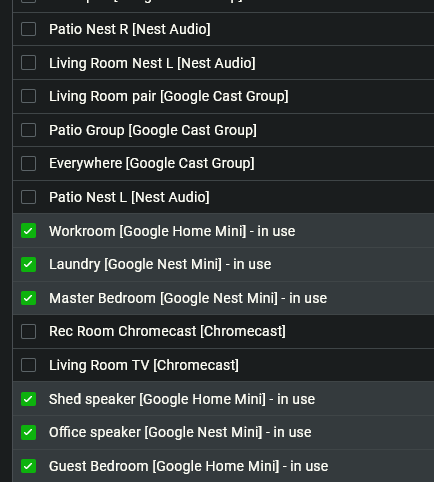Uncheck the Laundry Google Nest Mini
Screen dimensions: 434x482
pyautogui.click(x=28, y=264)
